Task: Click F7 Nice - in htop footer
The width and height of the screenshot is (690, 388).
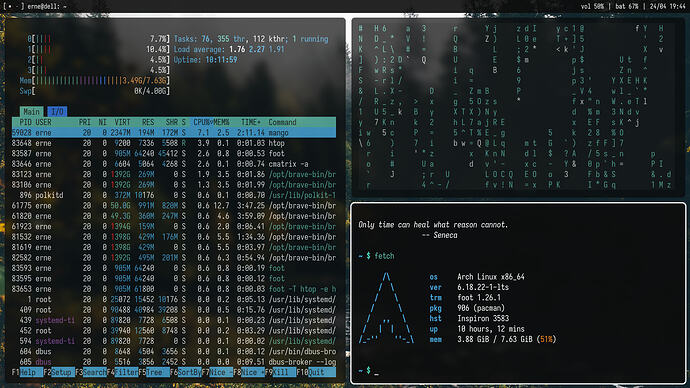Action: click(217, 372)
